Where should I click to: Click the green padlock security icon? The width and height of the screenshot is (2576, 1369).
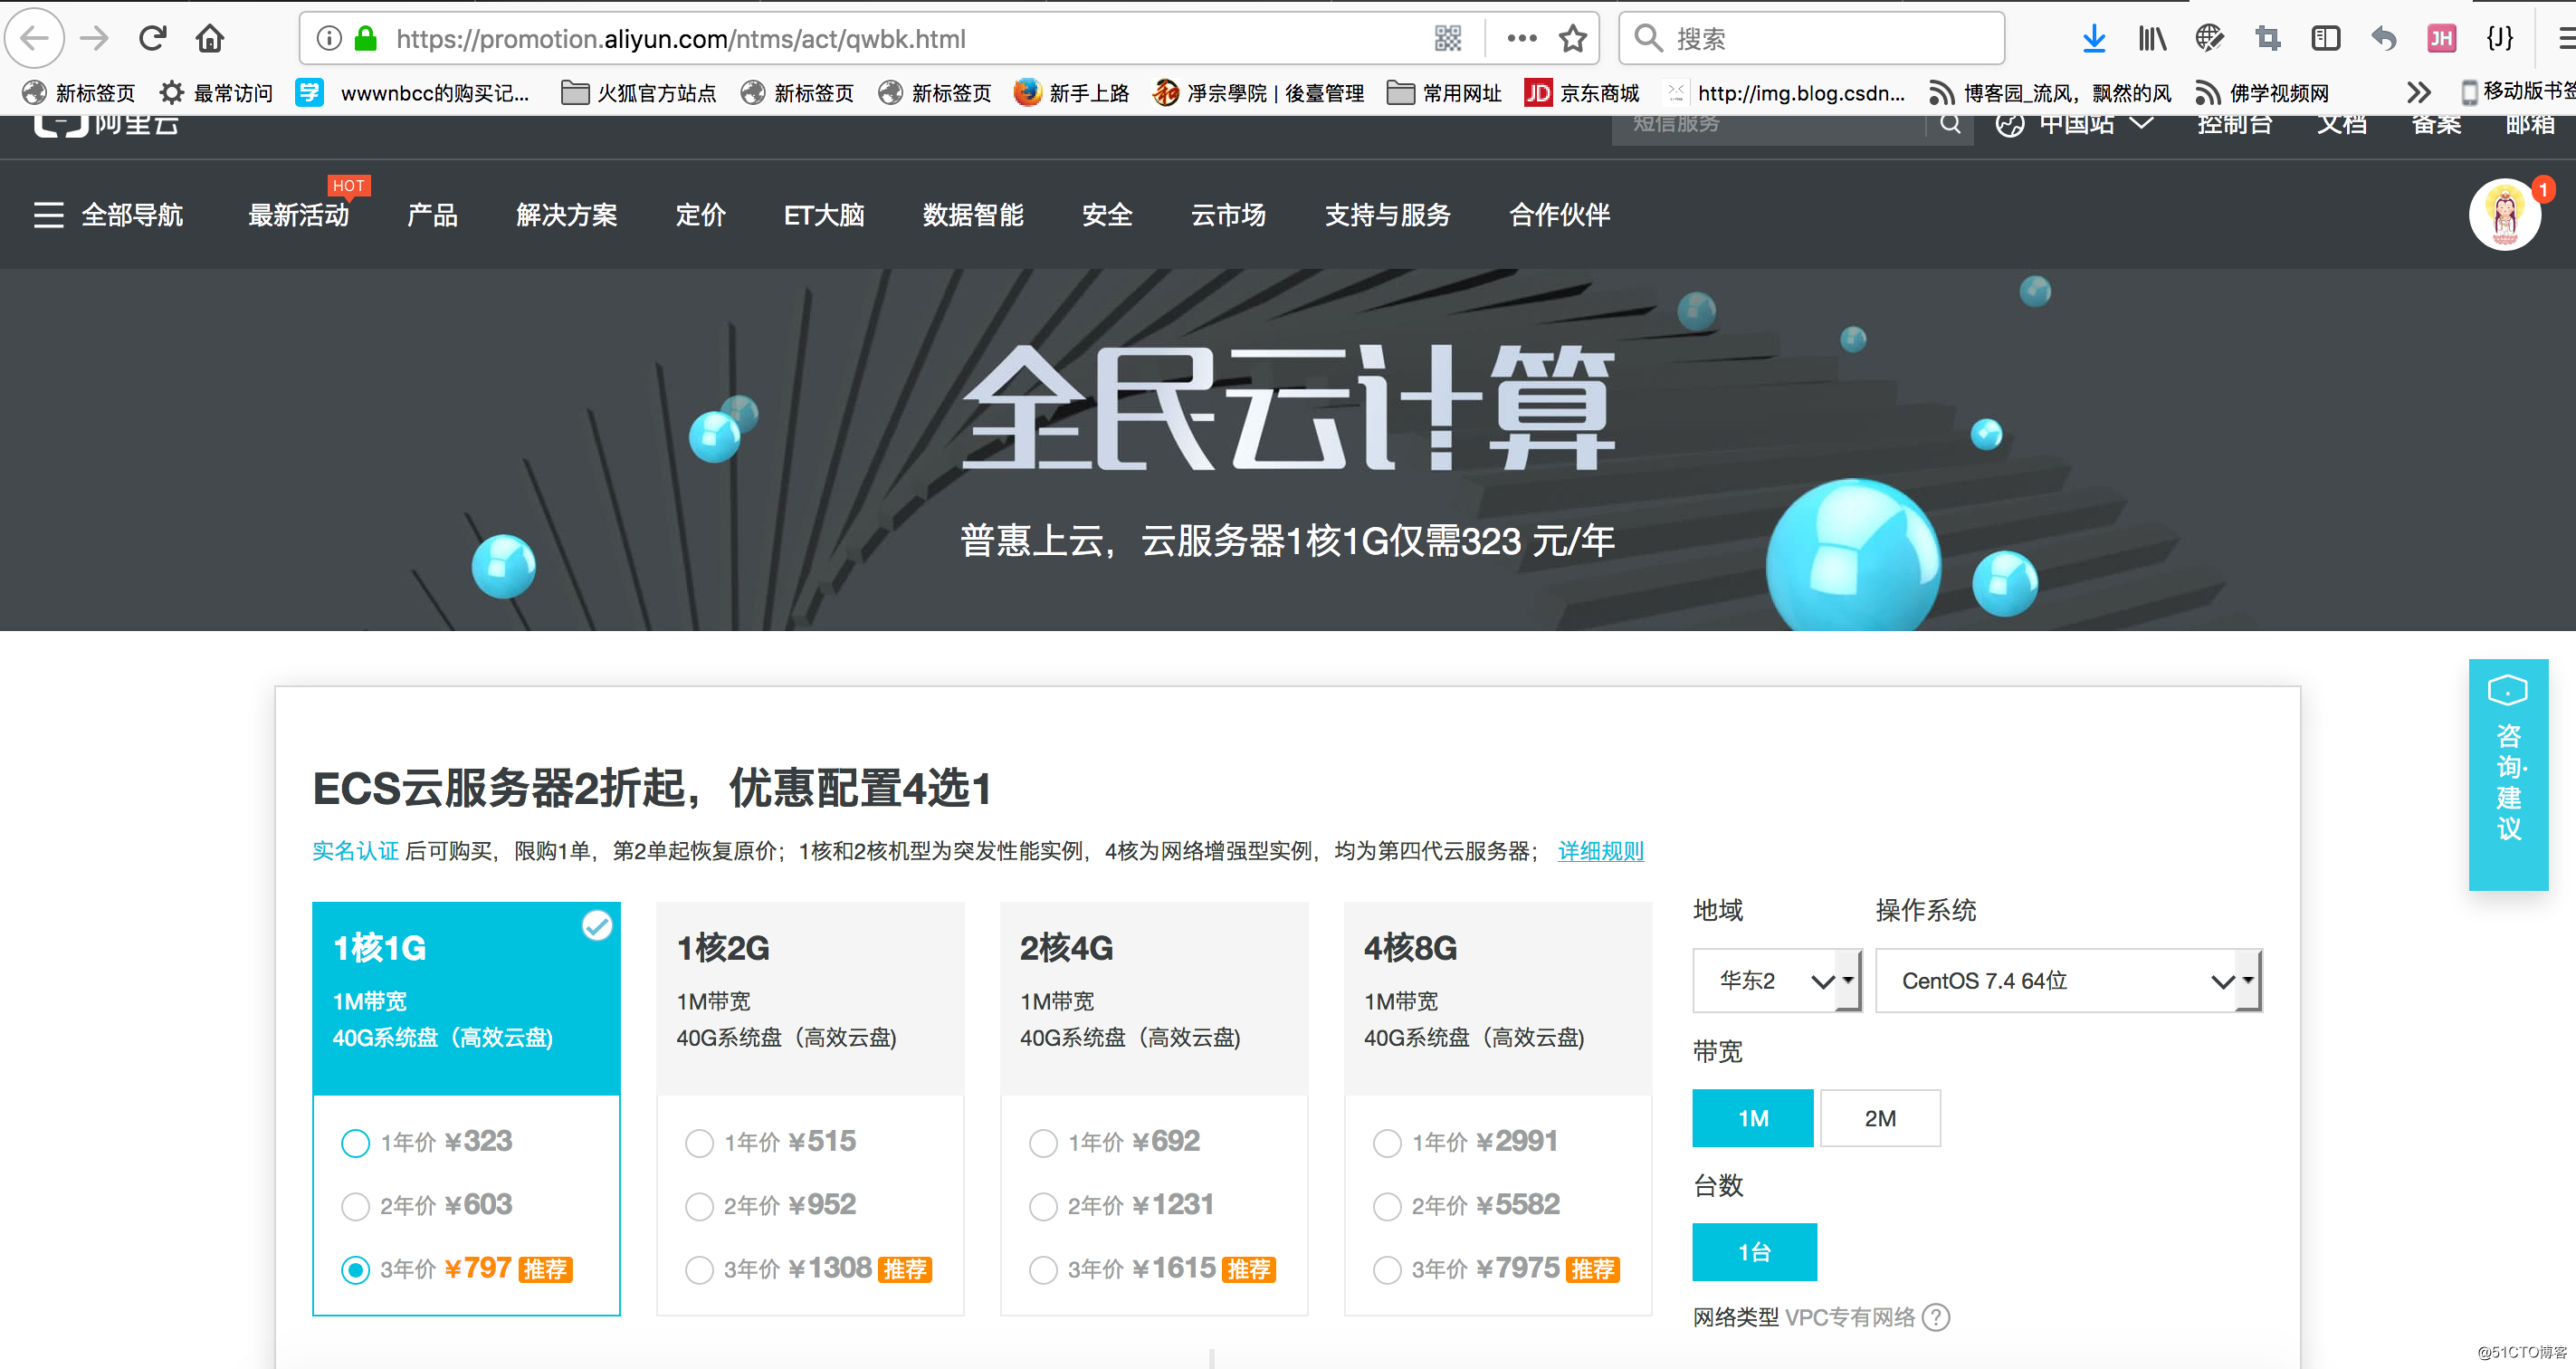(x=366, y=39)
